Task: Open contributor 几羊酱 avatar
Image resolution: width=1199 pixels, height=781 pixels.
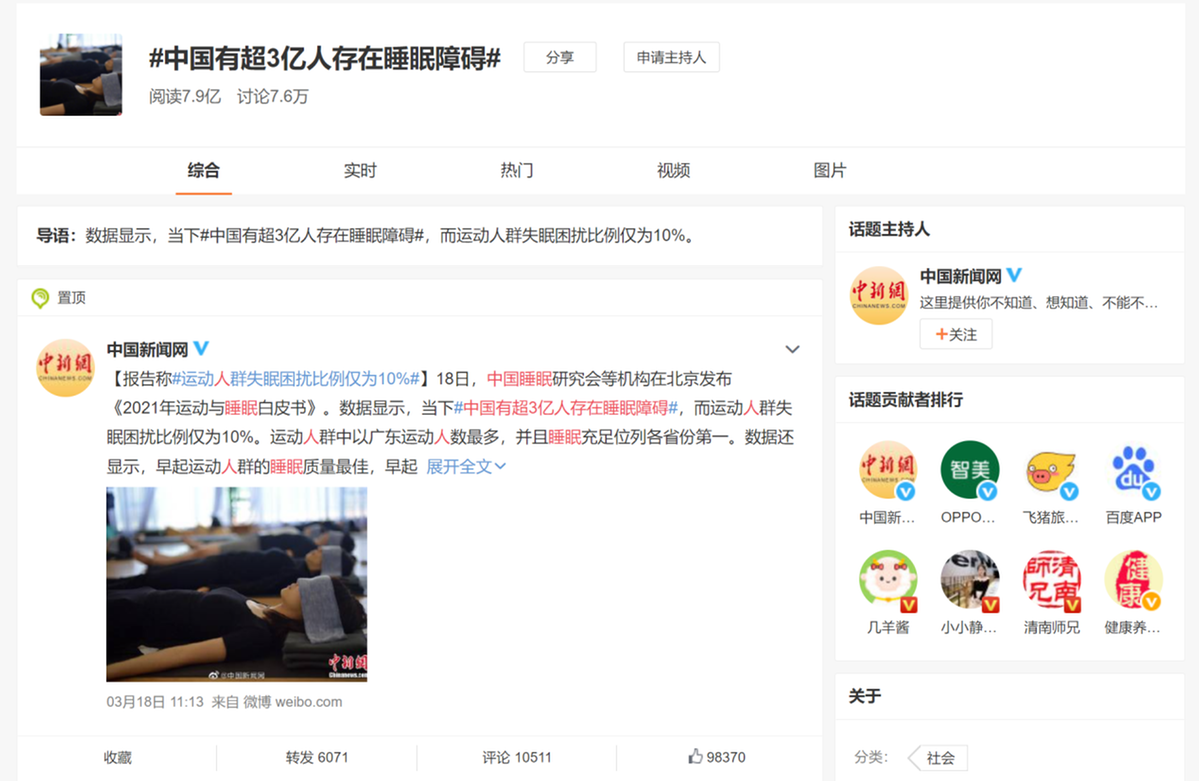Action: [888, 580]
